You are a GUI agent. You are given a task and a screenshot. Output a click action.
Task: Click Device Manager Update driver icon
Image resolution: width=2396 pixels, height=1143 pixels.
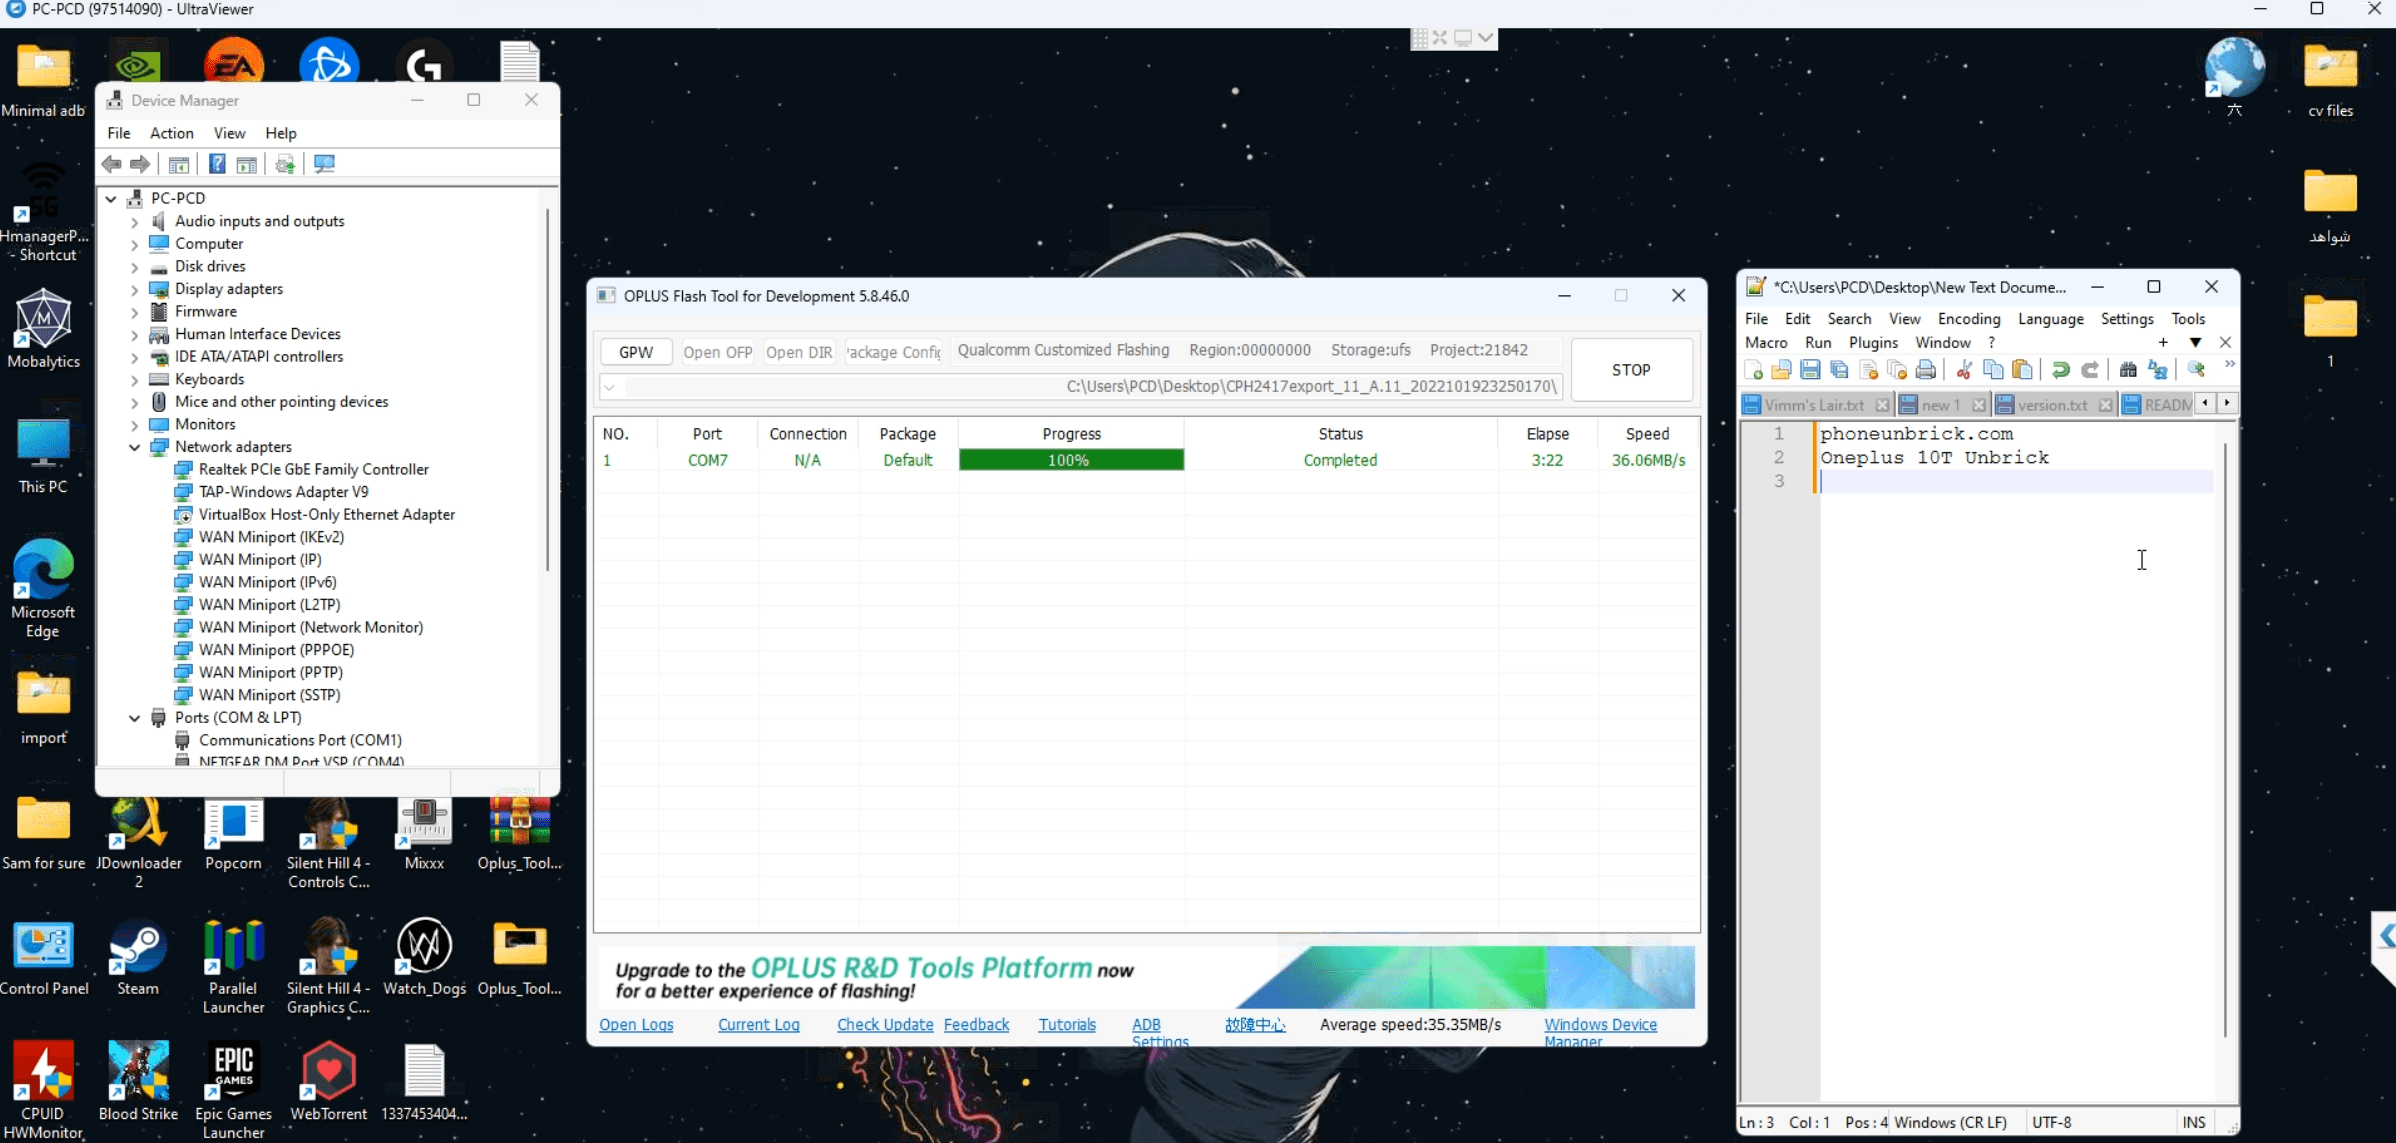pos(285,164)
